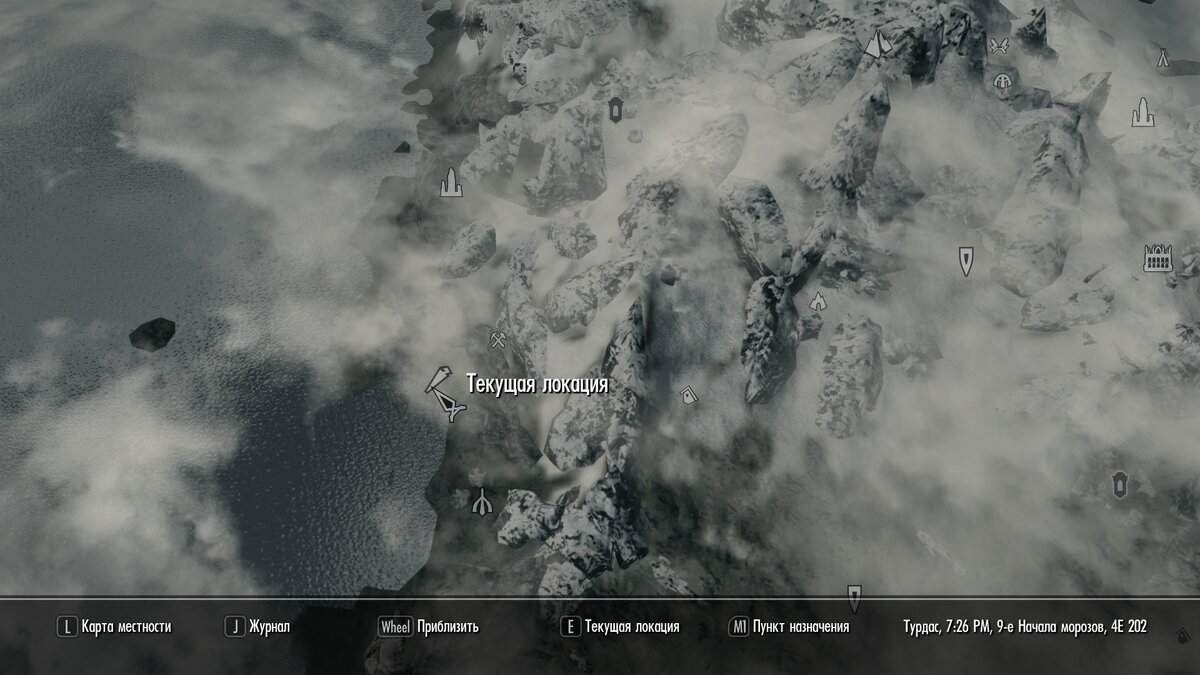1200x675 pixels.
Task: Select the domed ruin marker below dragon lair
Action: pyautogui.click(x=1002, y=79)
